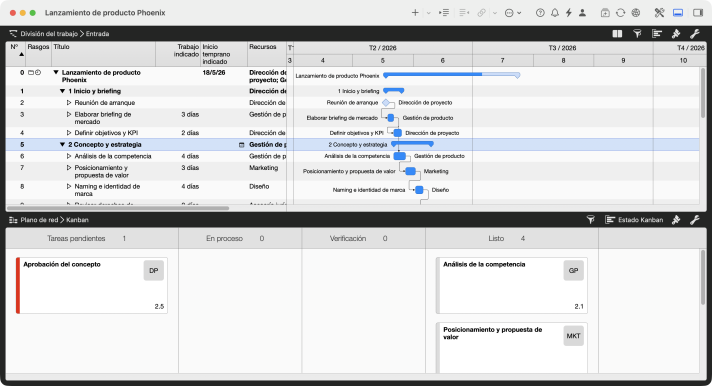Open project settings tools icon
This screenshot has height=386, width=712.
pyautogui.click(x=659, y=13)
